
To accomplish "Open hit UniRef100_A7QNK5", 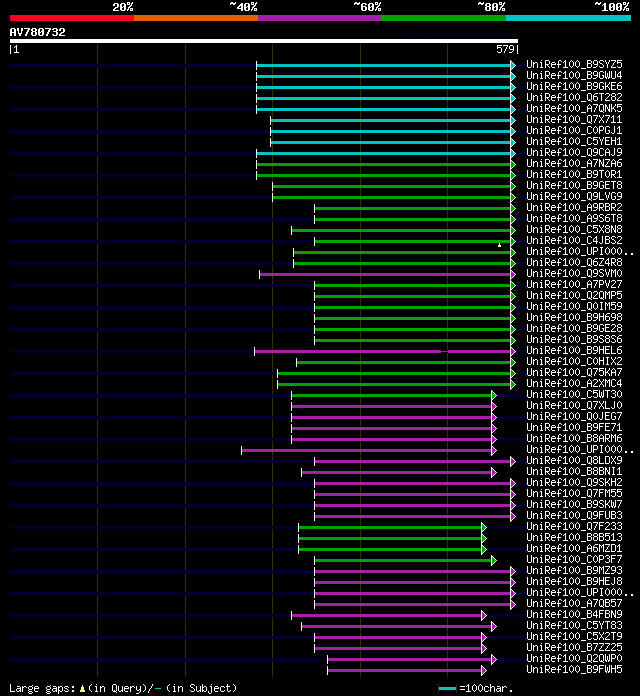I will 574,108.
